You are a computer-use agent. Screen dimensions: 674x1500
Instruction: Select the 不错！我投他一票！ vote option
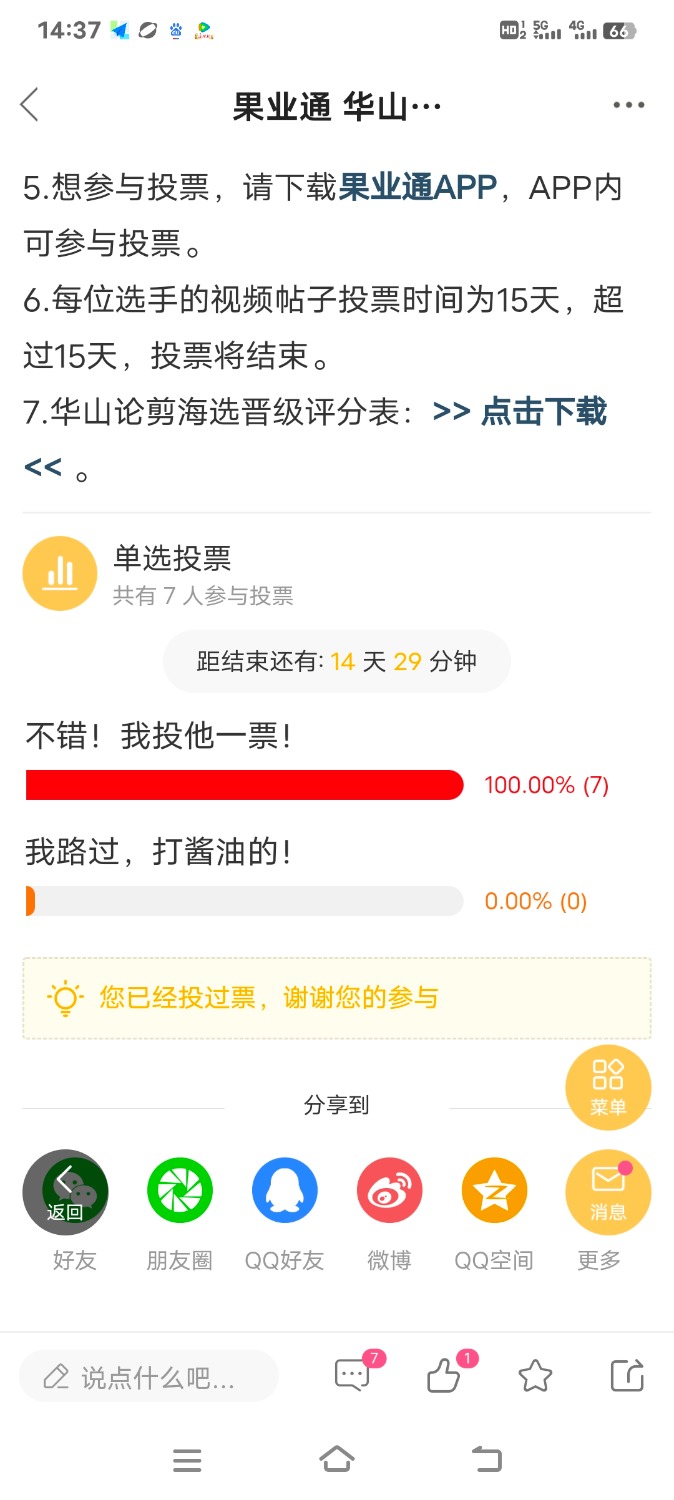pyautogui.click(x=158, y=737)
